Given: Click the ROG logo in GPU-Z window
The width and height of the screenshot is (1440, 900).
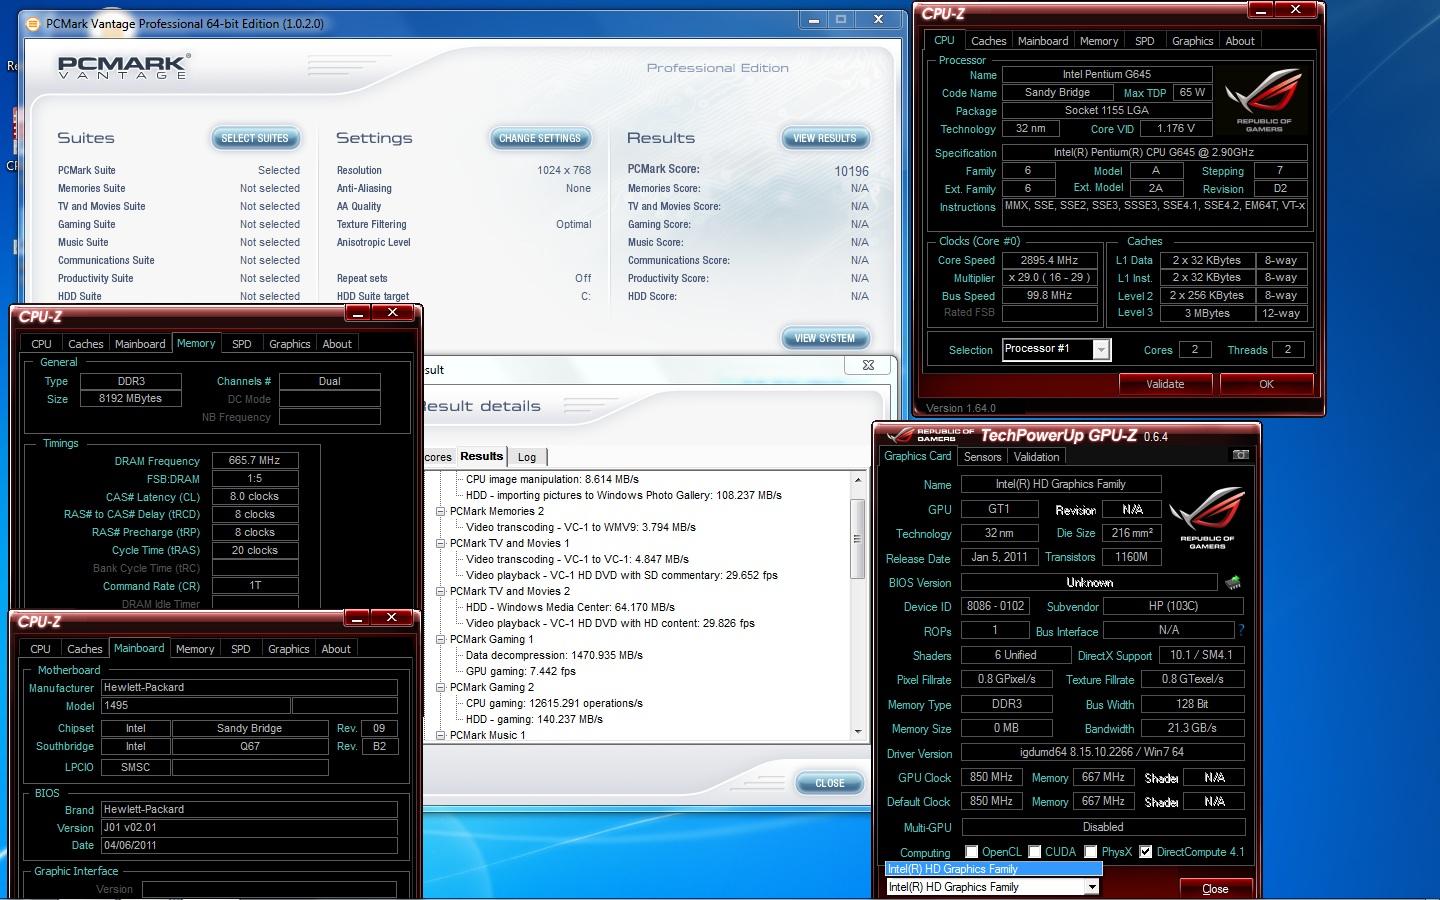Looking at the screenshot, I should (x=1207, y=518).
